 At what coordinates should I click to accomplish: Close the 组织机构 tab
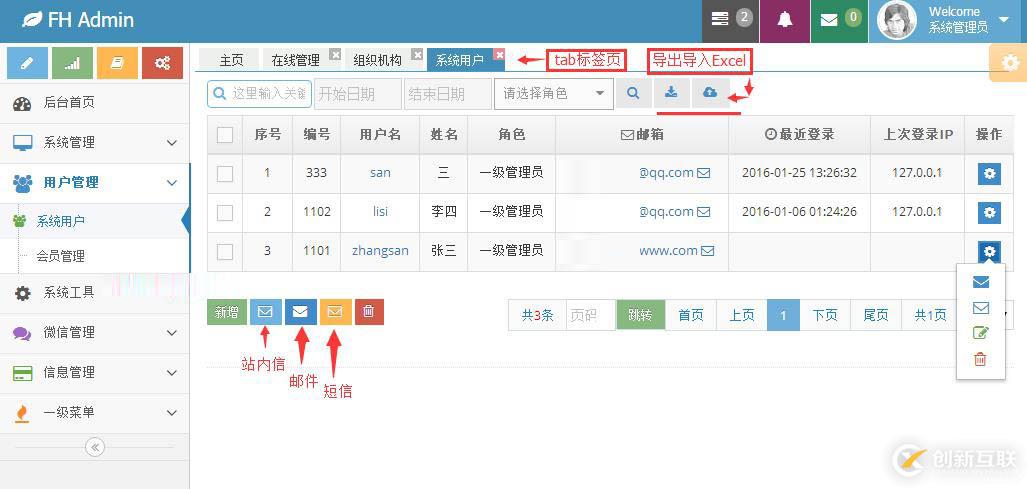(x=417, y=55)
